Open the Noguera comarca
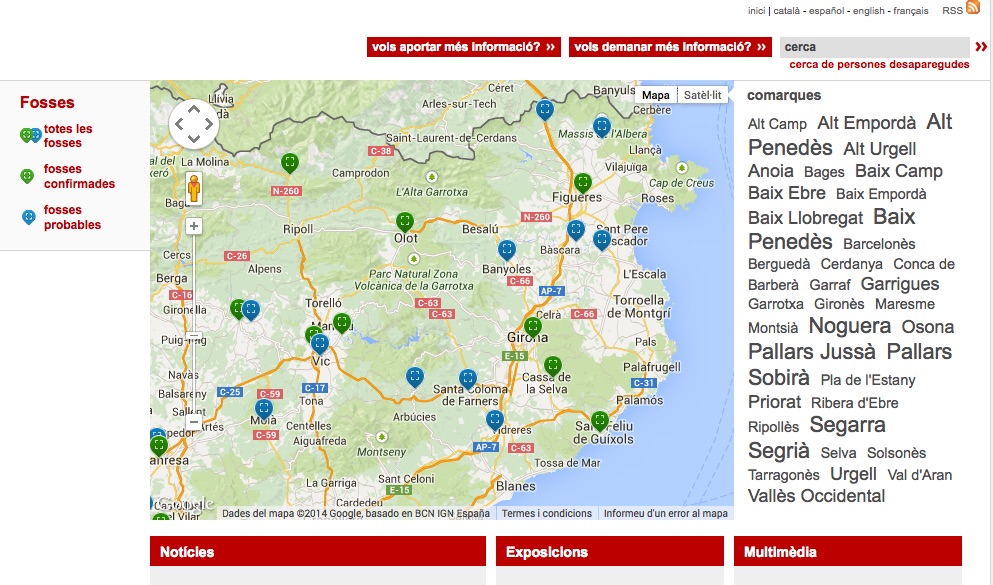Viewport: 993px width, 585px height. (850, 325)
